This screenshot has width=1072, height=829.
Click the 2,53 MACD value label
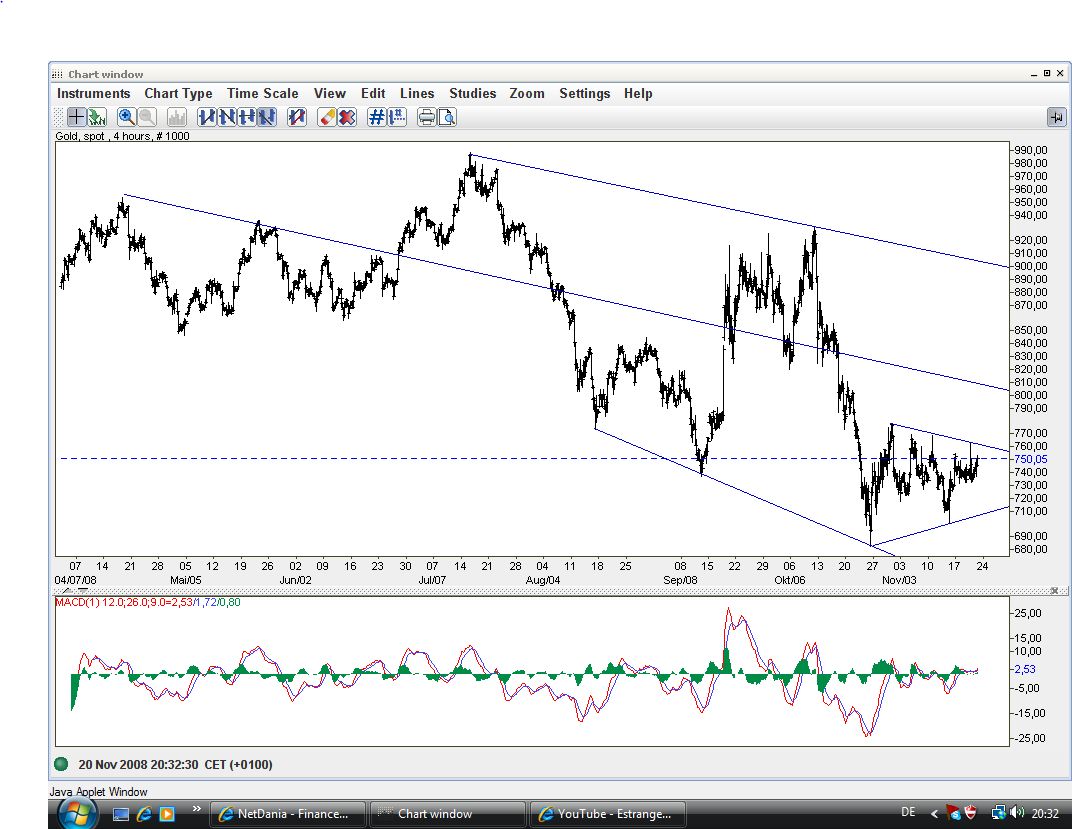tap(1025, 669)
